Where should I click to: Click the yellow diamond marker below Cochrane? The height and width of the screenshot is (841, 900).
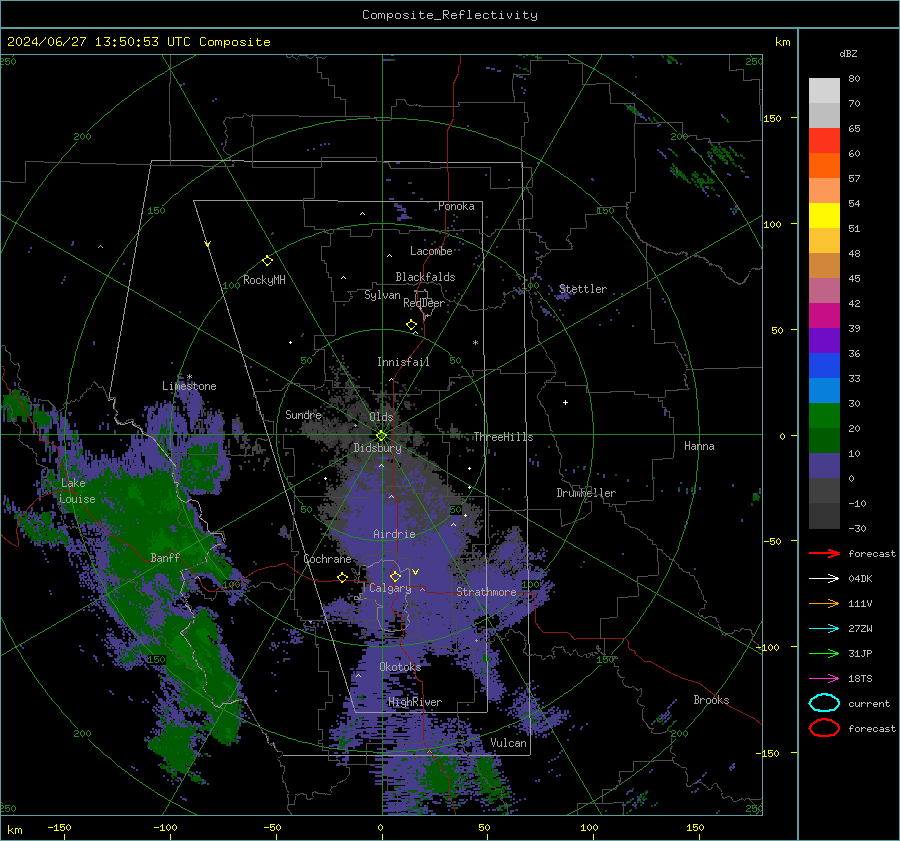click(x=343, y=578)
